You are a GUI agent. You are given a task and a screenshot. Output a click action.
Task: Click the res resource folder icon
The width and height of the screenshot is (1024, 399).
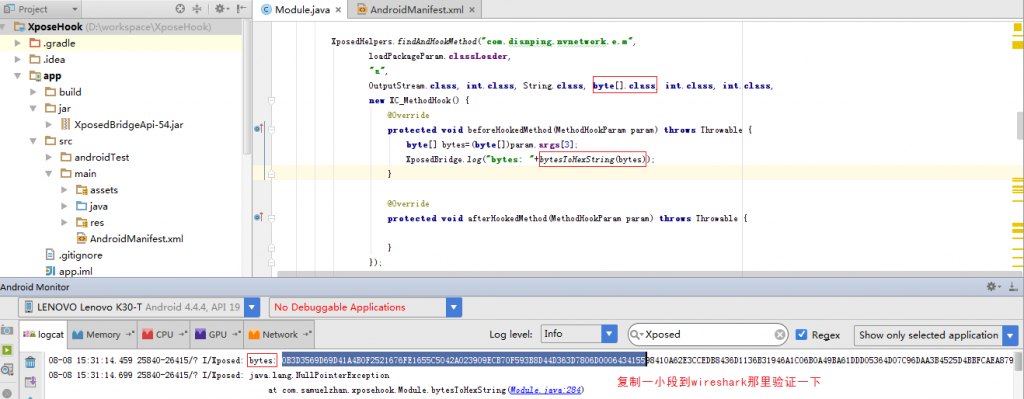click(x=82, y=223)
